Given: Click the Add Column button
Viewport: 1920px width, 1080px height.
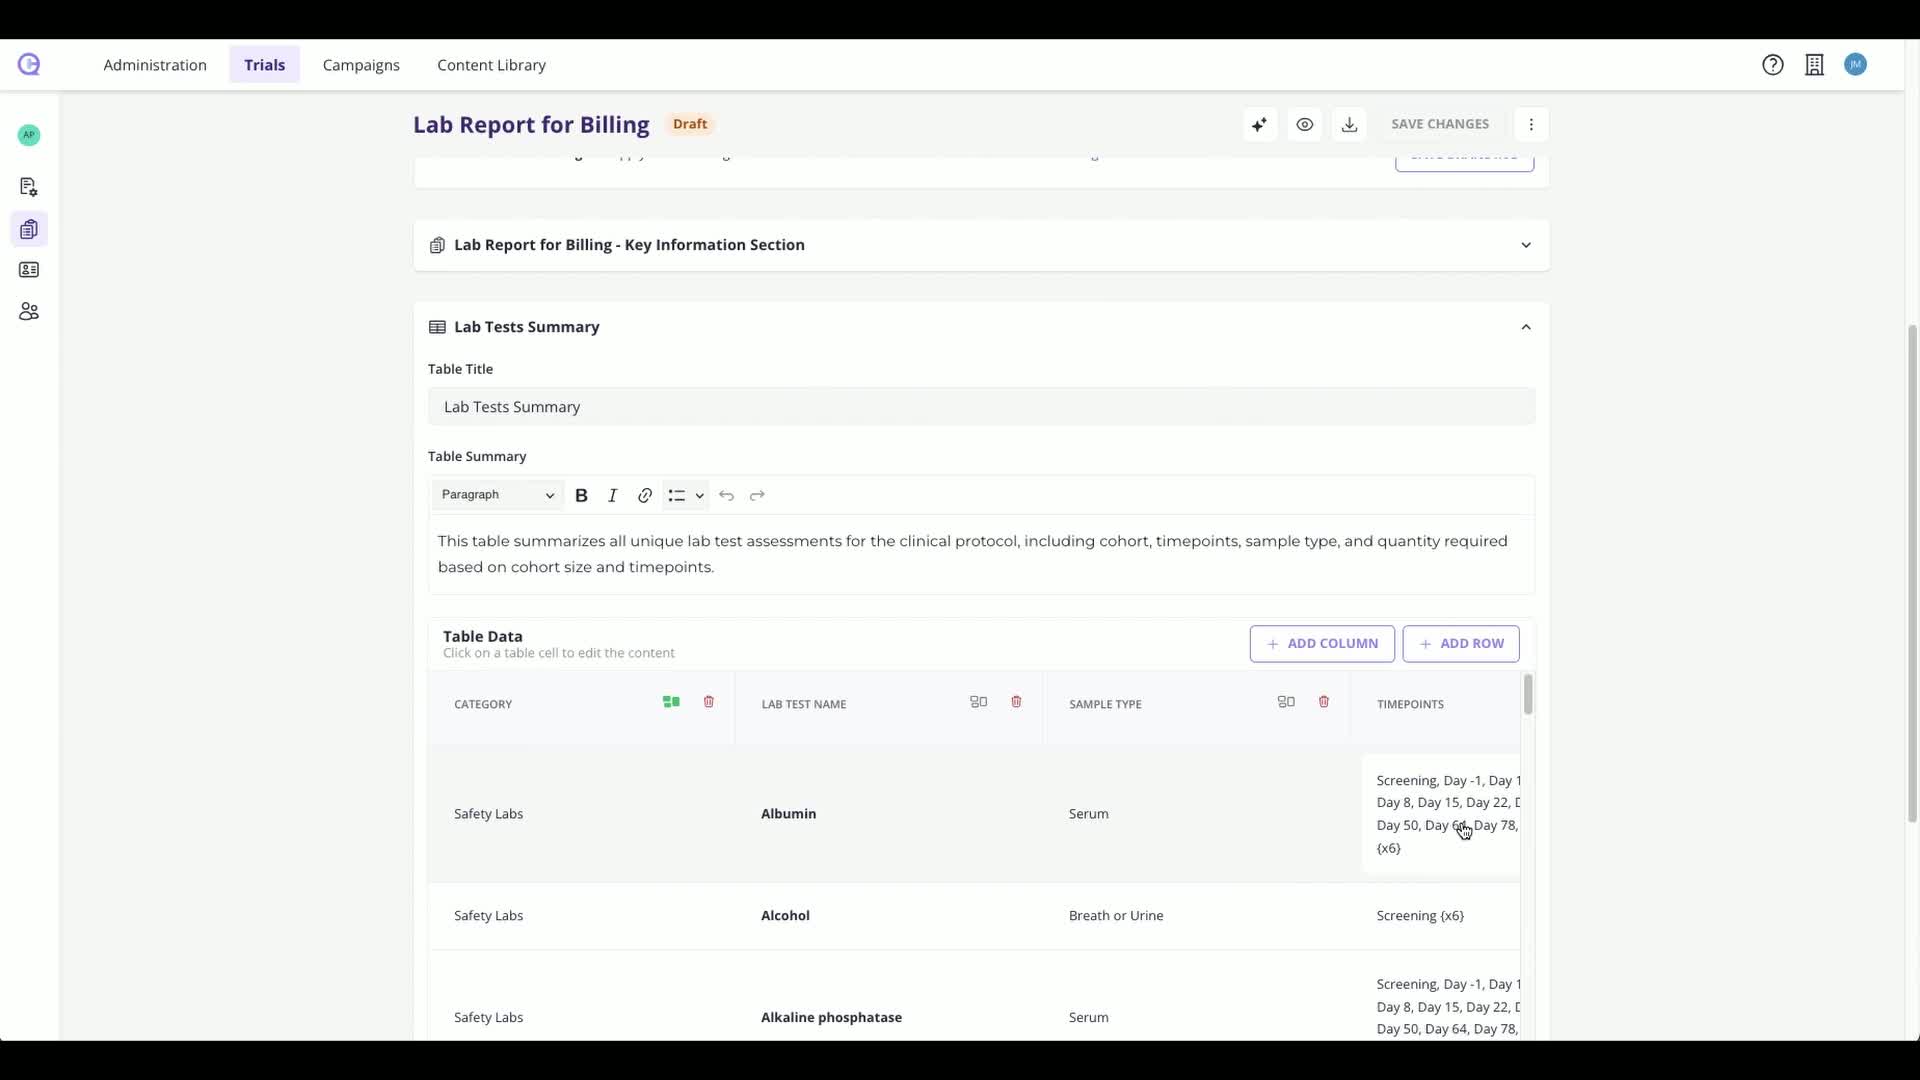Looking at the screenshot, I should pyautogui.click(x=1321, y=644).
